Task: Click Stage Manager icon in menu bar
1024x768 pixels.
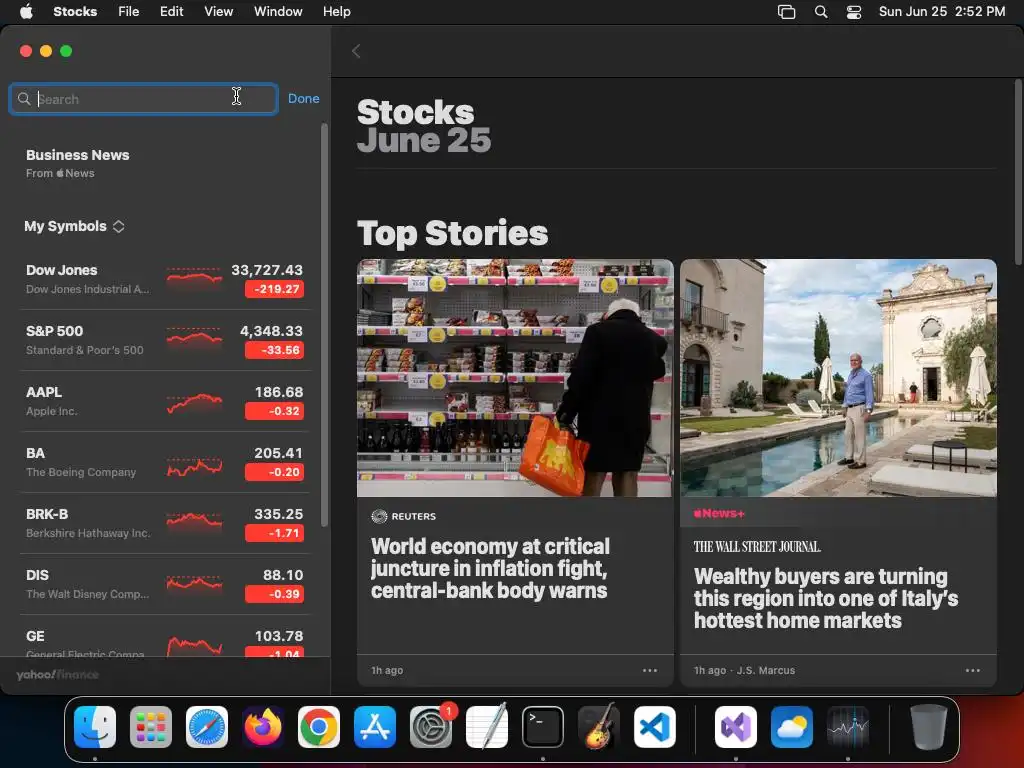Action: 786,12
